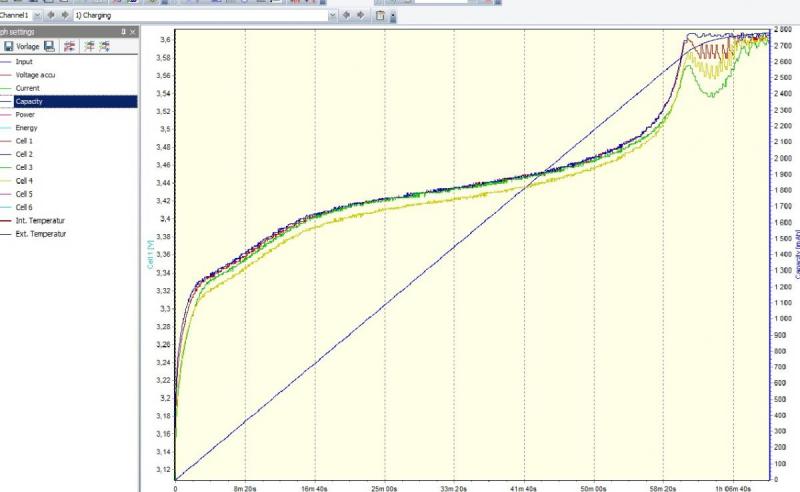The height and width of the screenshot is (492, 800).
Task: Click the Ext. Temperatur line color swatch
Action: point(6,233)
